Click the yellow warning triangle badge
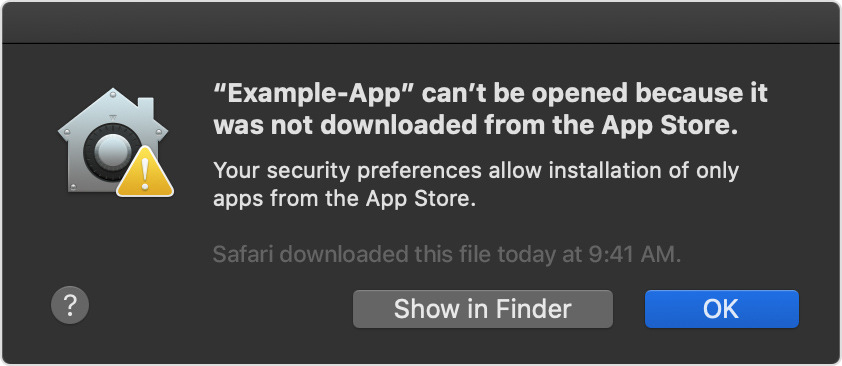Viewport: 842px width, 366px height. (x=145, y=171)
